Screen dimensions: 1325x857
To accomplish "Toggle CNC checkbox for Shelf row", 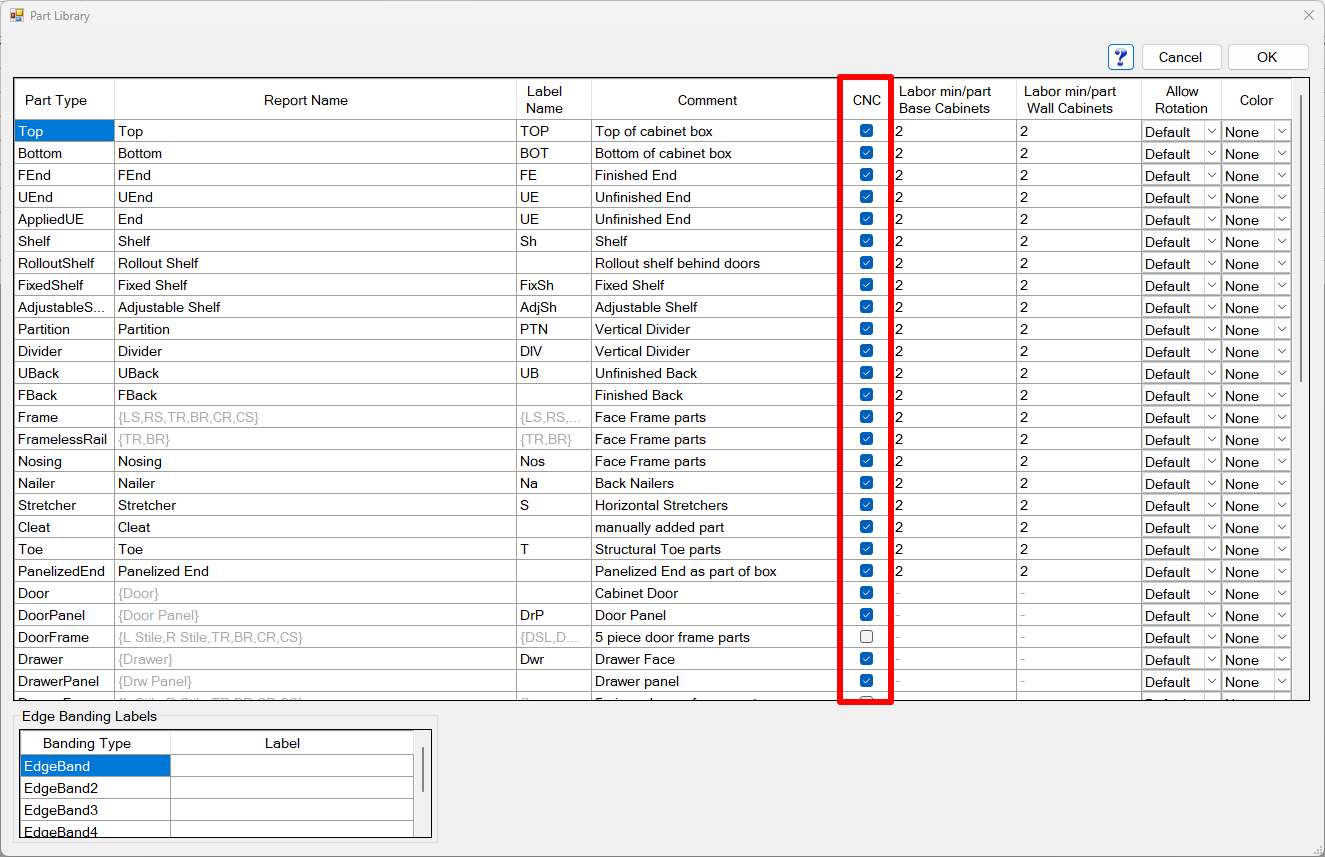I will tap(866, 241).
